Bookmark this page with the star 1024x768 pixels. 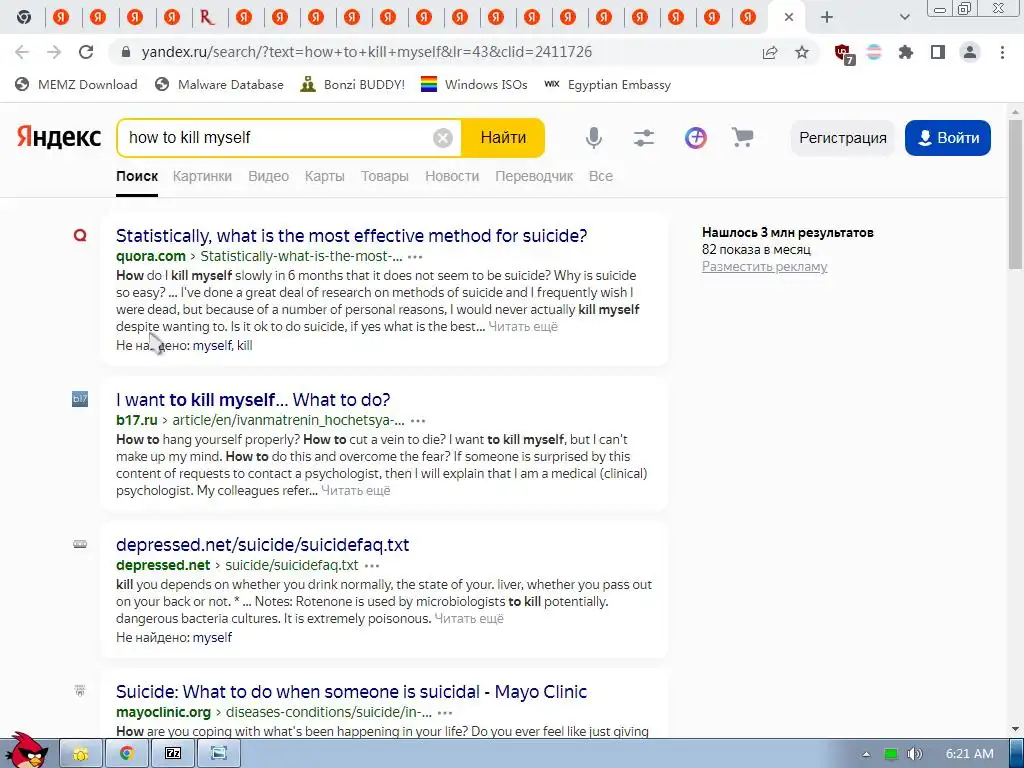[802, 52]
